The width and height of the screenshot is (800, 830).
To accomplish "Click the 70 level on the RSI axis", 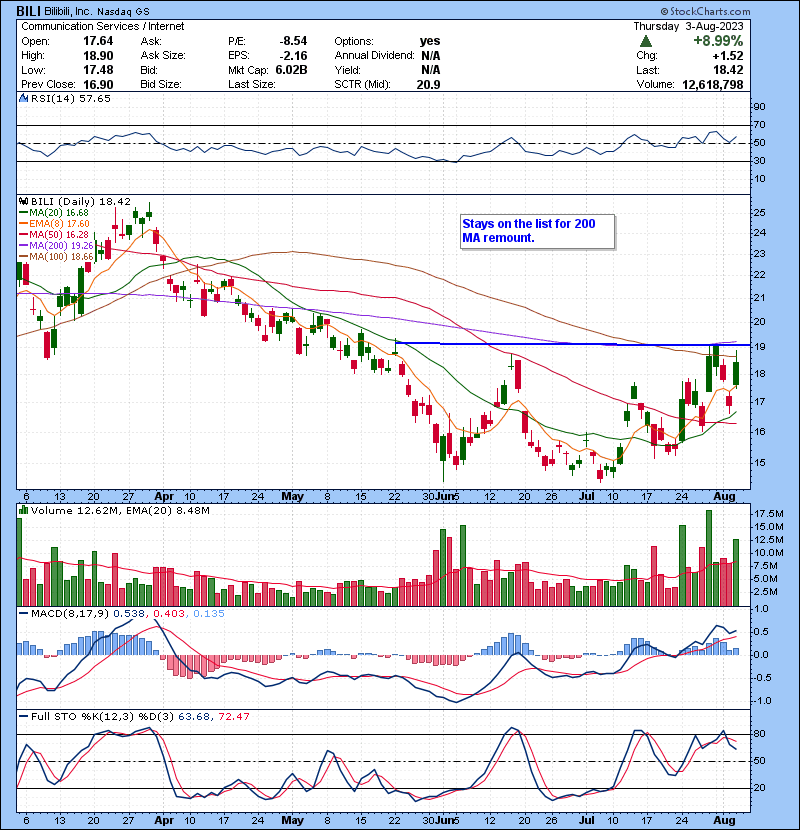I will pyautogui.click(x=759, y=125).
